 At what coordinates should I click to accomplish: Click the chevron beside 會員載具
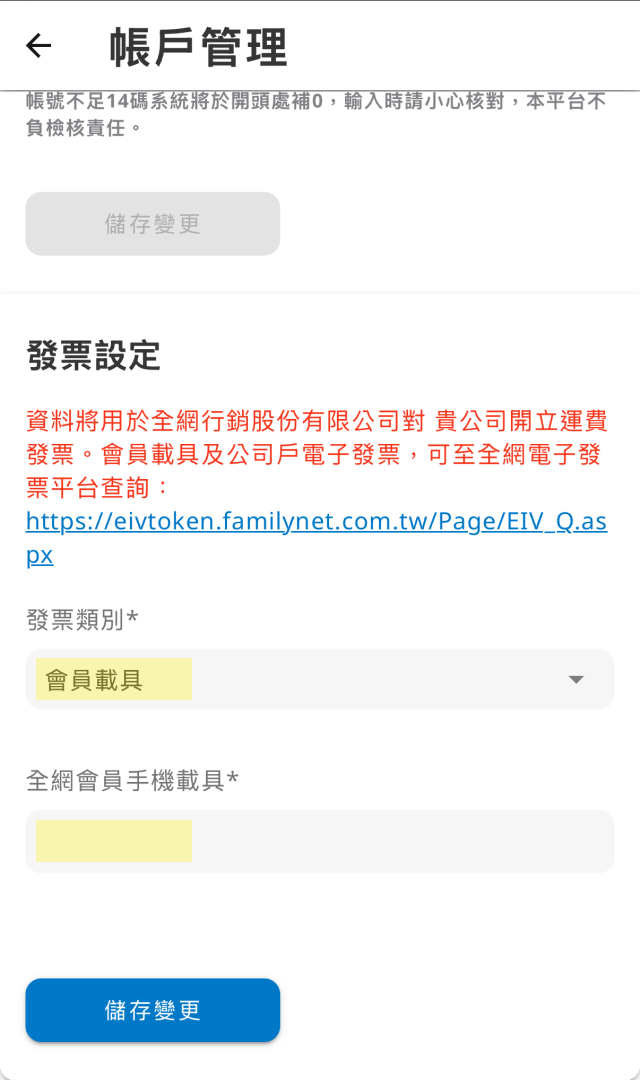576,679
